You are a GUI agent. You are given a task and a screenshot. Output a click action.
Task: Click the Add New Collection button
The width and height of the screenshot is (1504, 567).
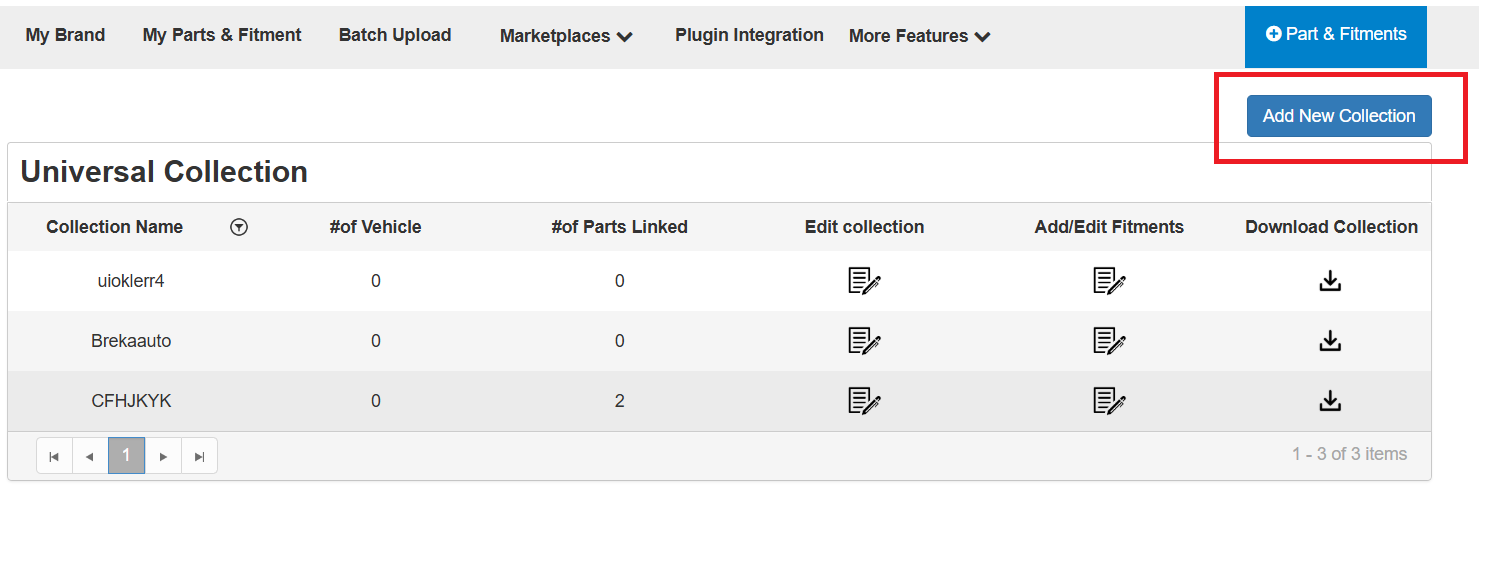pyautogui.click(x=1339, y=116)
